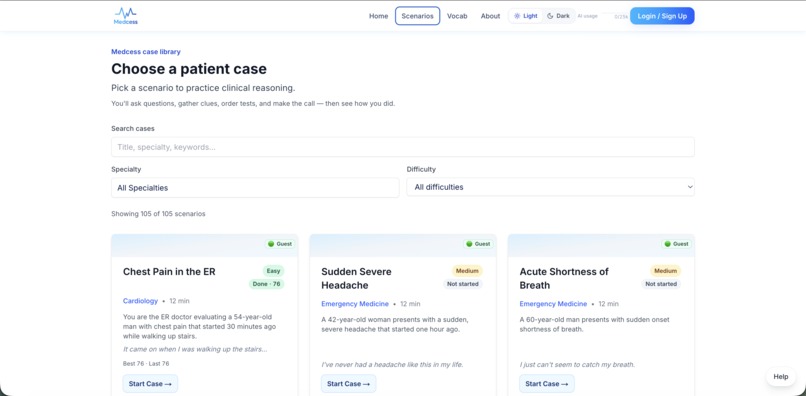This screenshot has height=396, width=806.
Task: Click quote "I've never had a headache like this"
Action: point(392,365)
